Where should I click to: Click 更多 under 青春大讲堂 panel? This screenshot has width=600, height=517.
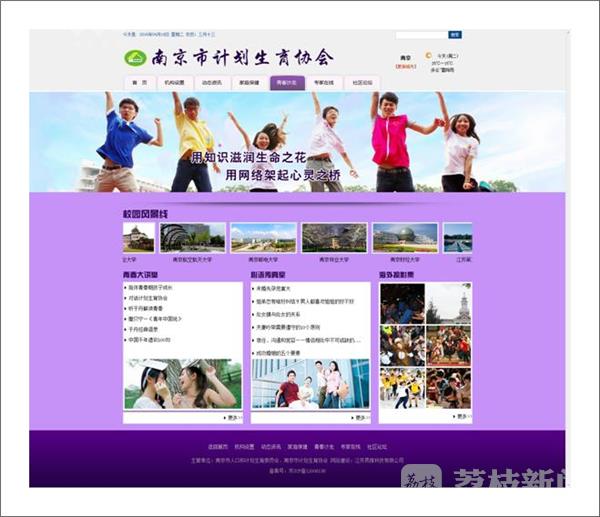(234, 417)
